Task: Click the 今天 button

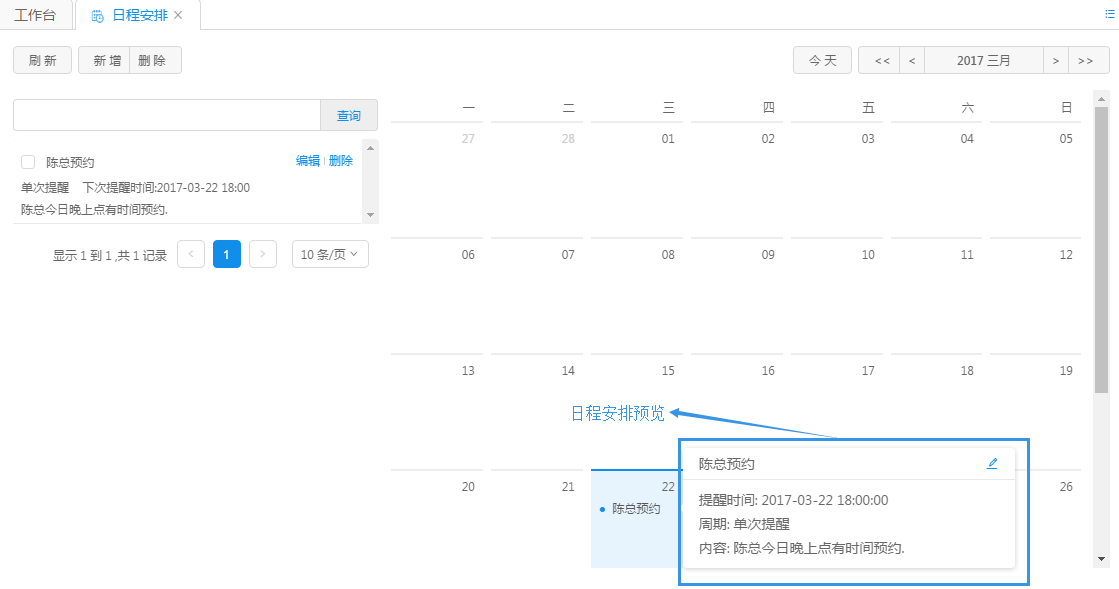Action: point(822,60)
